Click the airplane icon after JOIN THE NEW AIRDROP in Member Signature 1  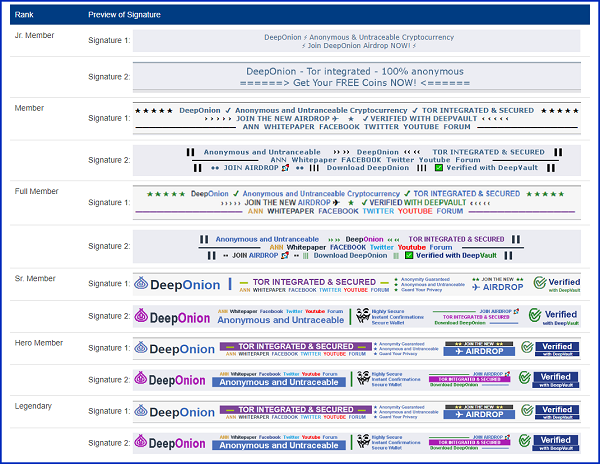point(336,119)
